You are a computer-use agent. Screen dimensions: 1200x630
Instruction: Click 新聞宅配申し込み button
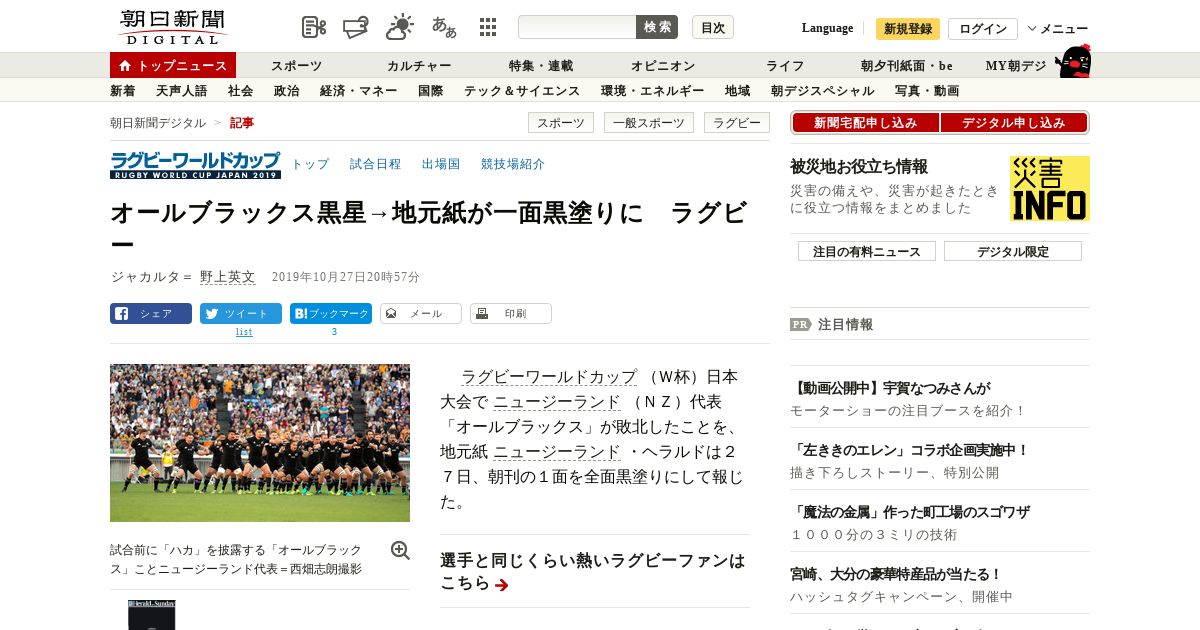coord(866,123)
